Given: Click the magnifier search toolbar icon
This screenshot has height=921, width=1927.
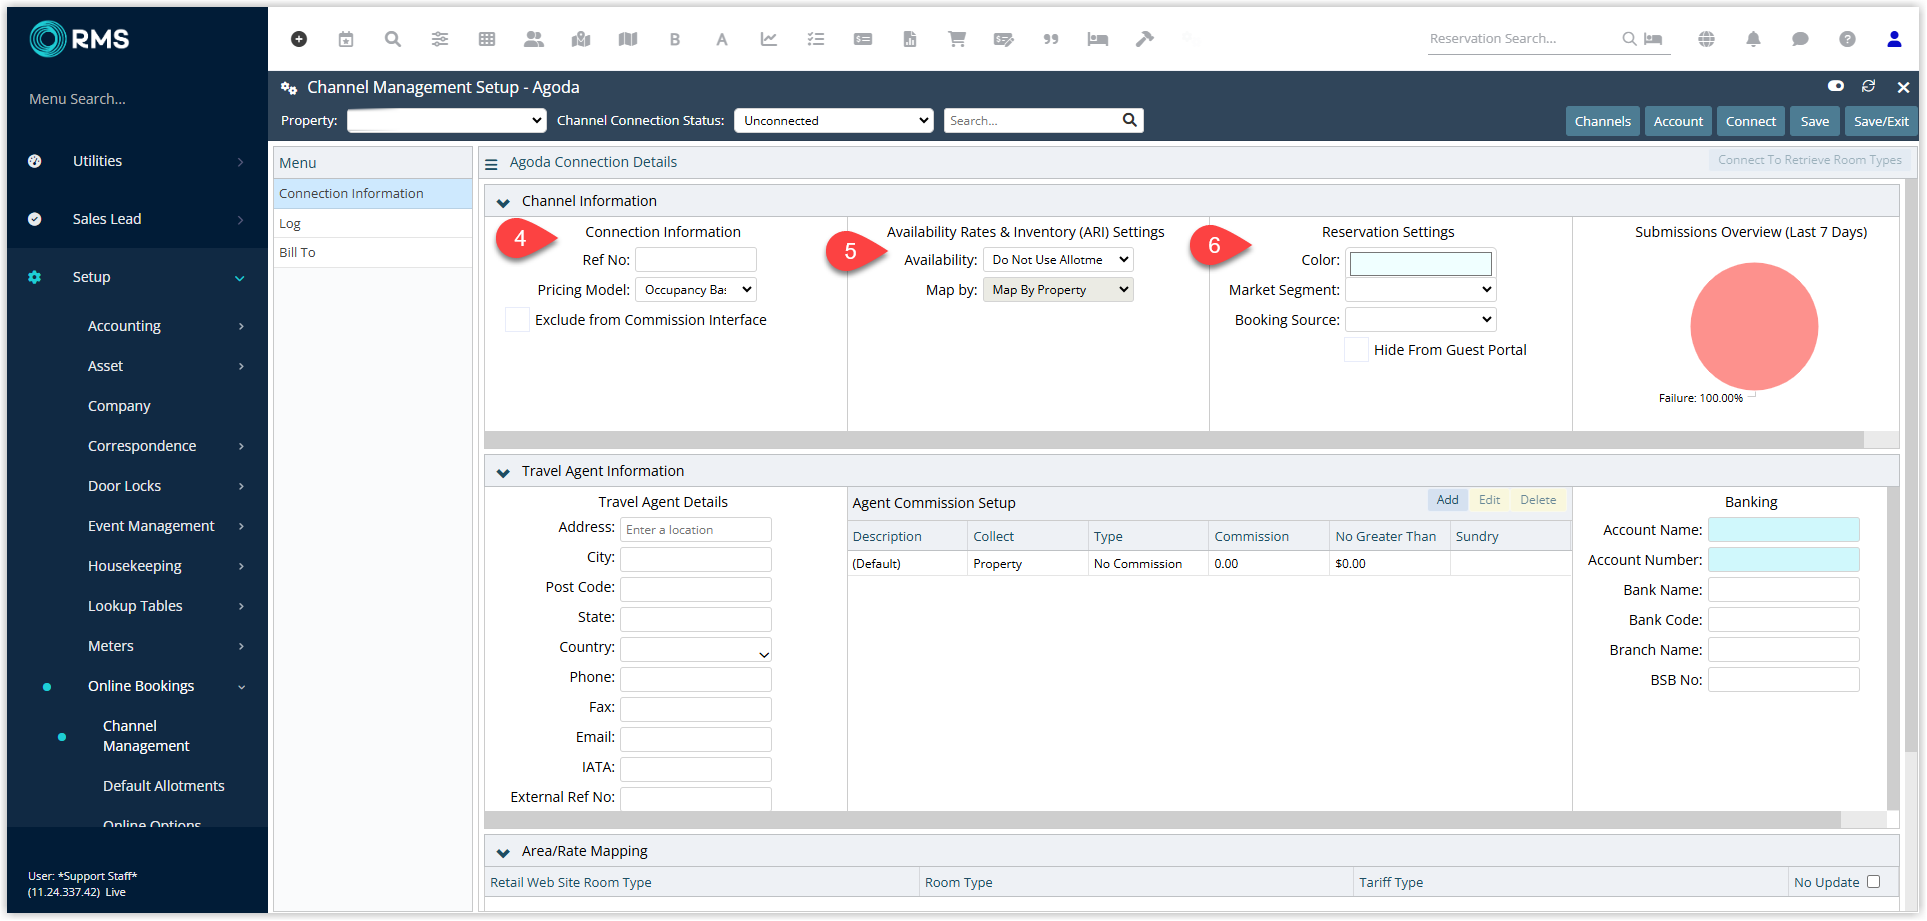Looking at the screenshot, I should point(393,39).
